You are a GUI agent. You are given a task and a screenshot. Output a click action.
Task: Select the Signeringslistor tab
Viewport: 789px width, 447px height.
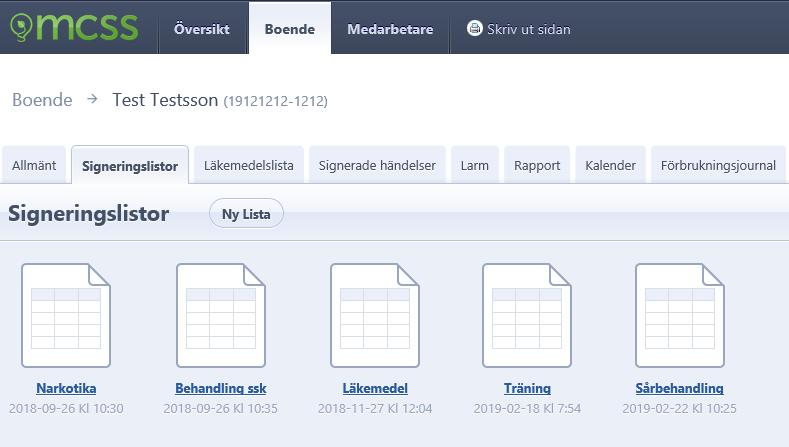pyautogui.click(x=130, y=165)
